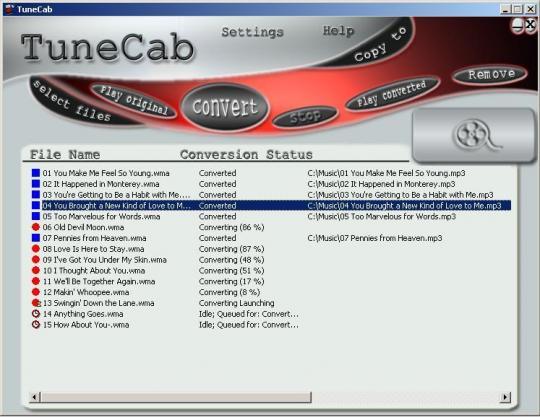
Task: Click horizontal scrollbar right arrow
Action: pos(505,397)
